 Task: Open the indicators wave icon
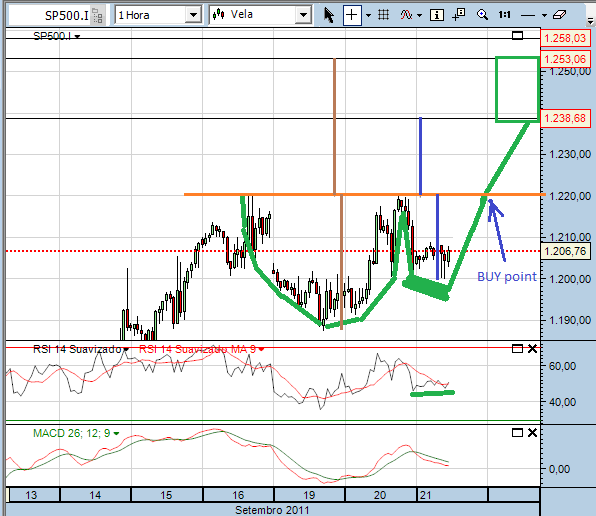406,15
